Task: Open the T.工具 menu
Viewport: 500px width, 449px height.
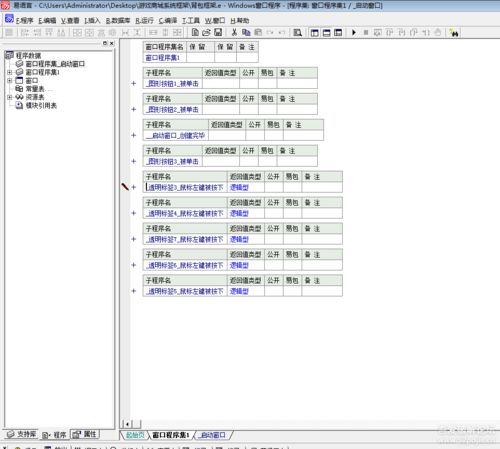Action: click(x=191, y=21)
